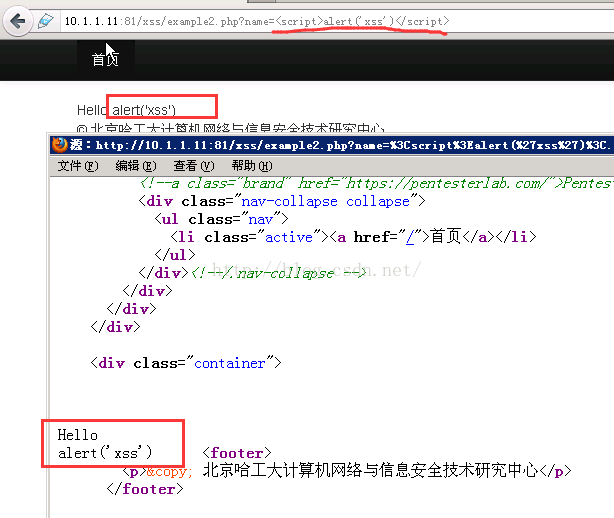Open the 首页 navigation link
Viewport: 614px width, 518px height.
pos(105,60)
